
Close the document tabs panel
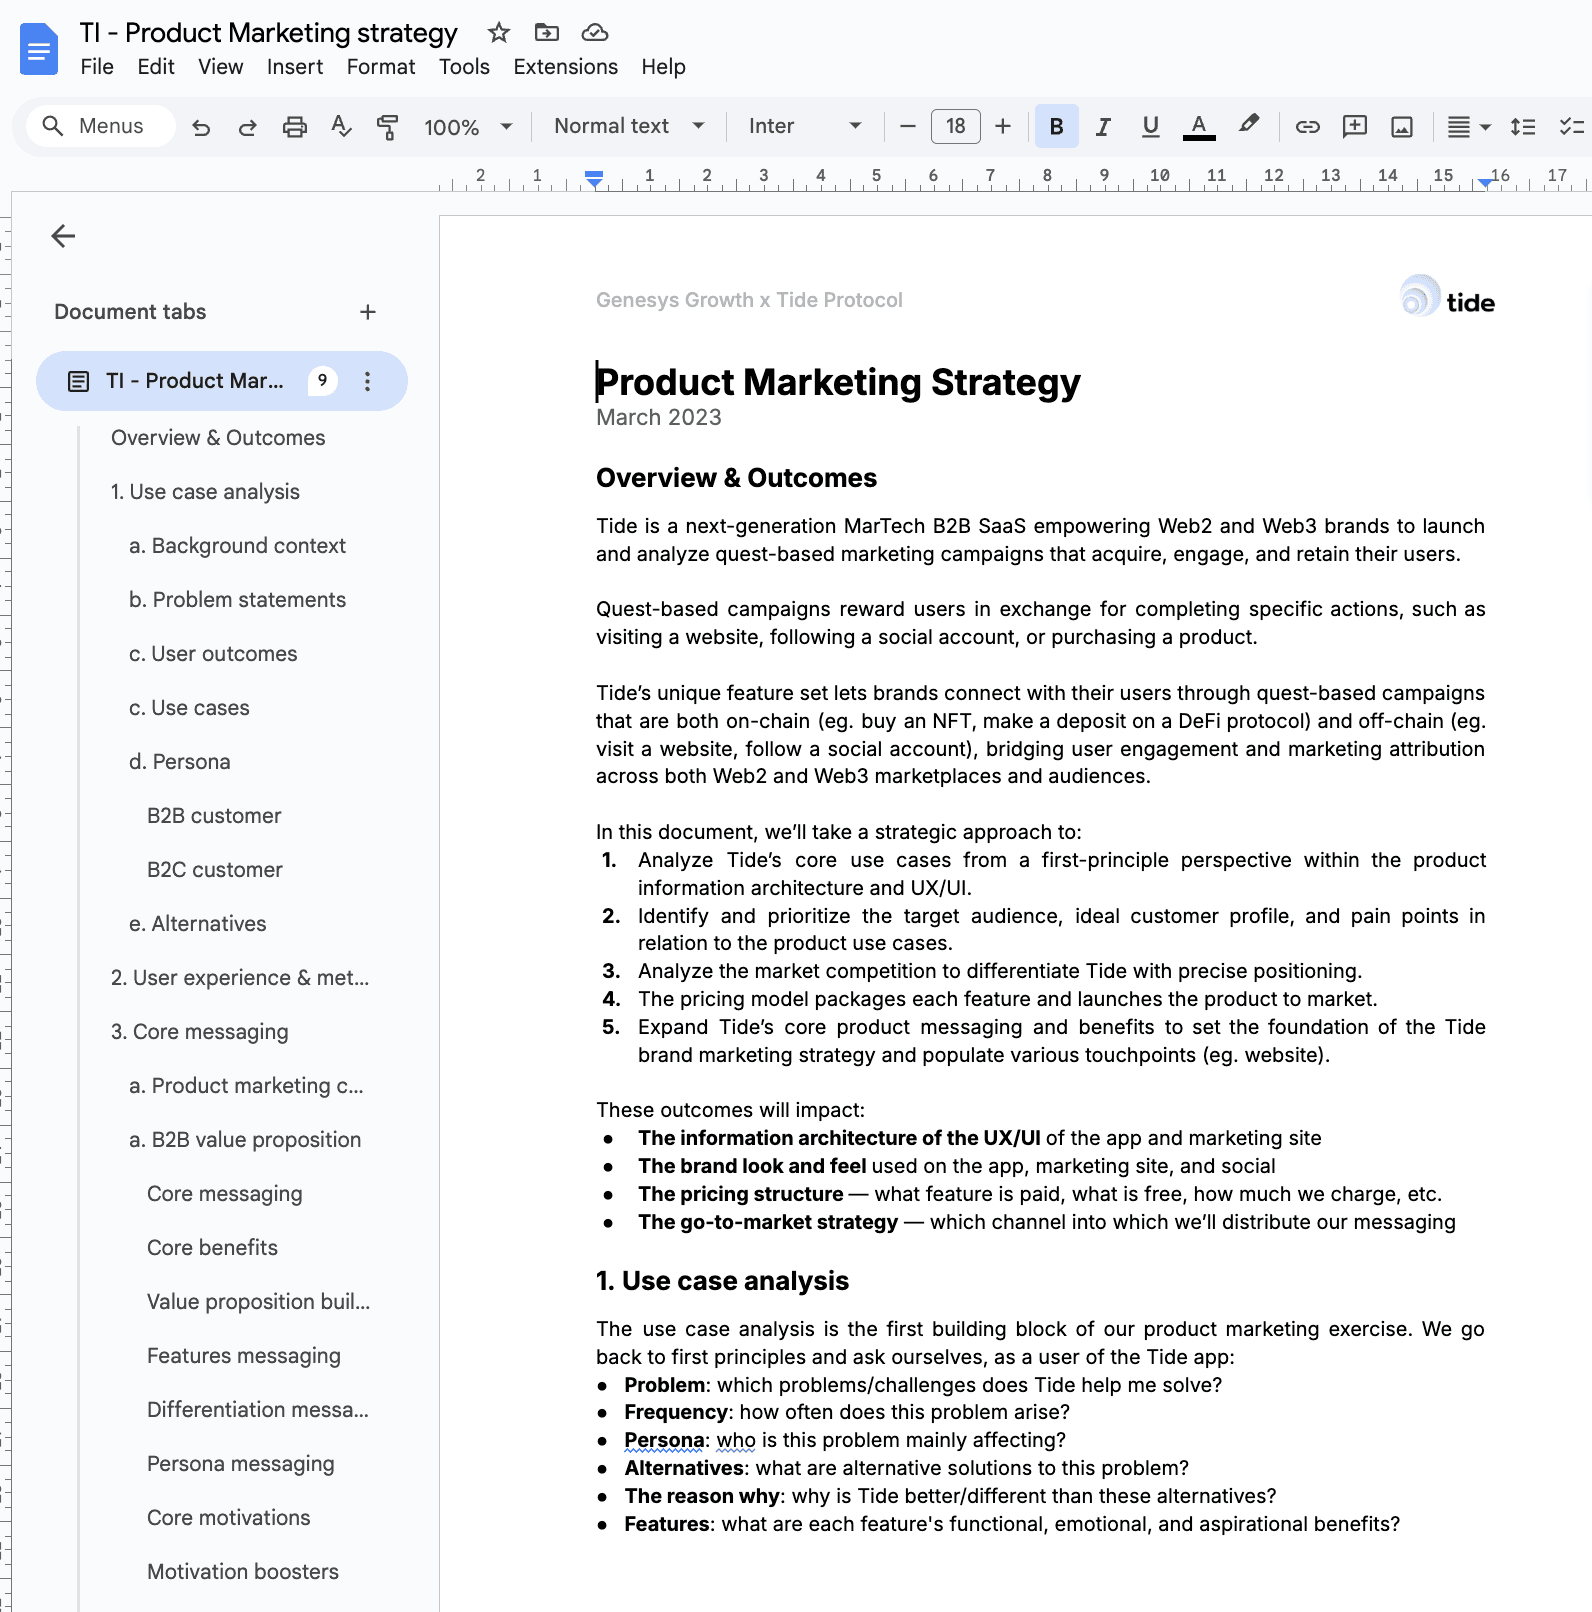point(63,236)
